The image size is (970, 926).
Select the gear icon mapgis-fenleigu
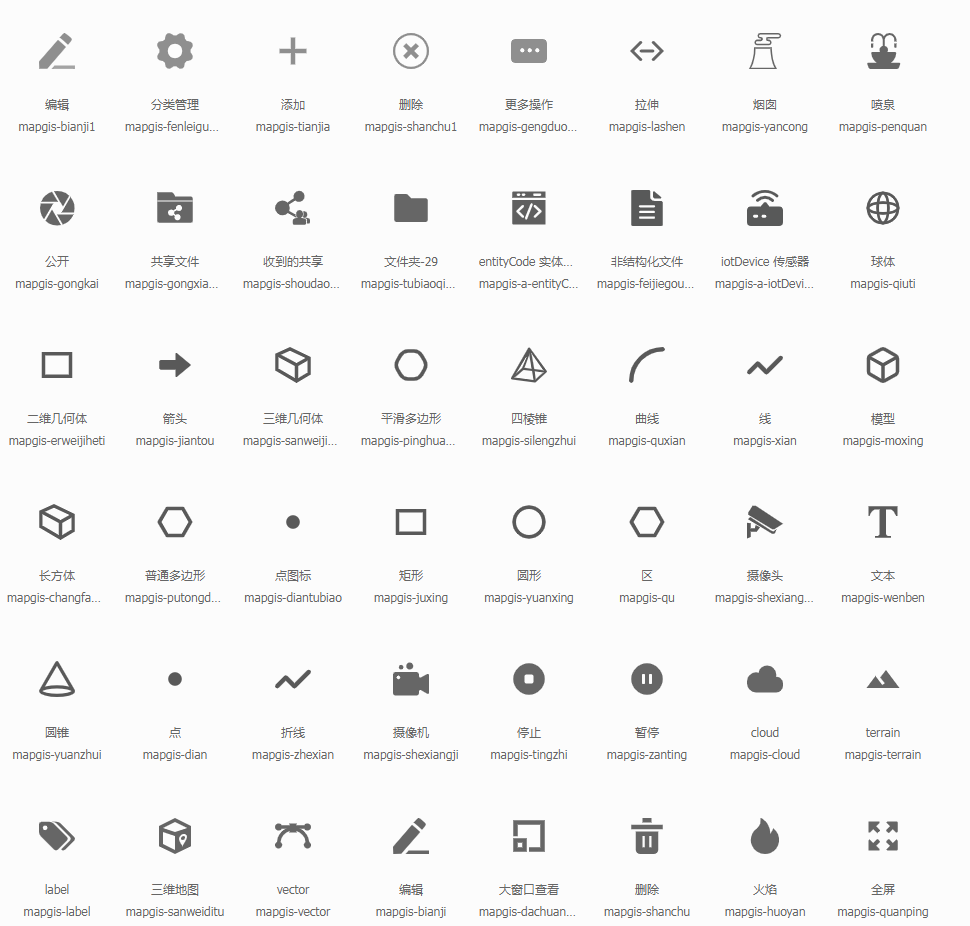coord(175,51)
